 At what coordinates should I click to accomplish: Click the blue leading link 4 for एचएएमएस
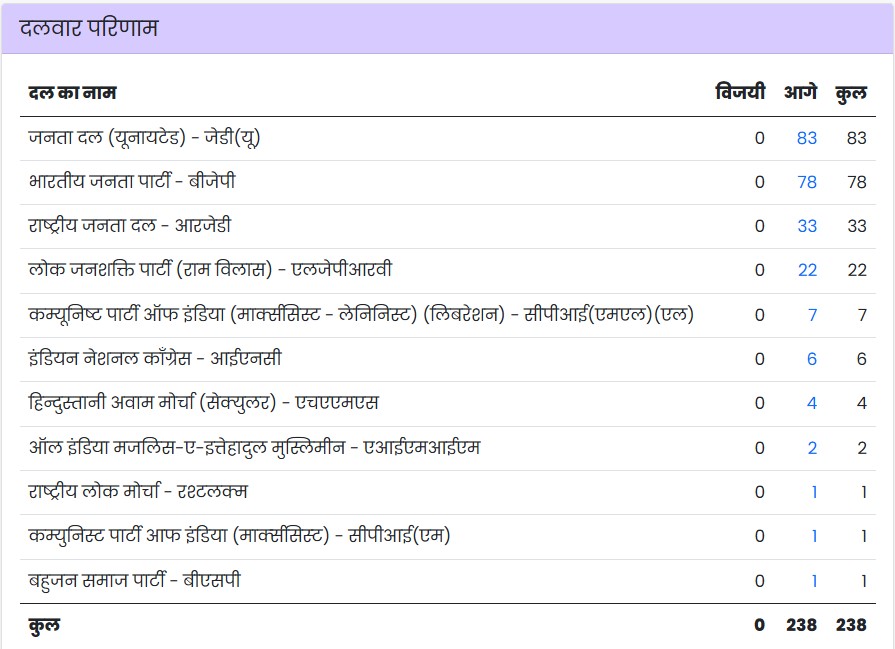pyautogui.click(x=812, y=403)
